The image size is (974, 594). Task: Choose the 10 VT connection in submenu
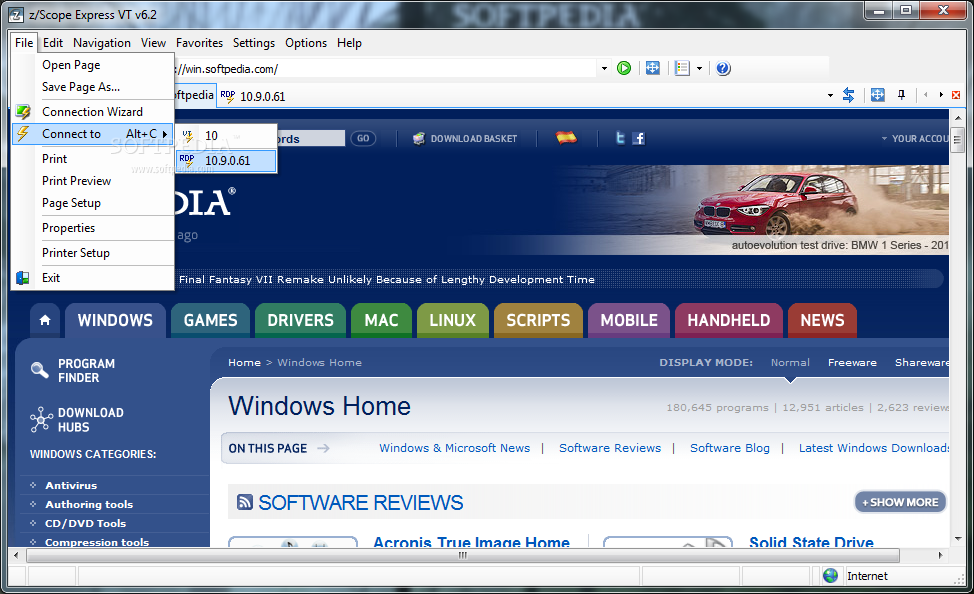point(226,135)
